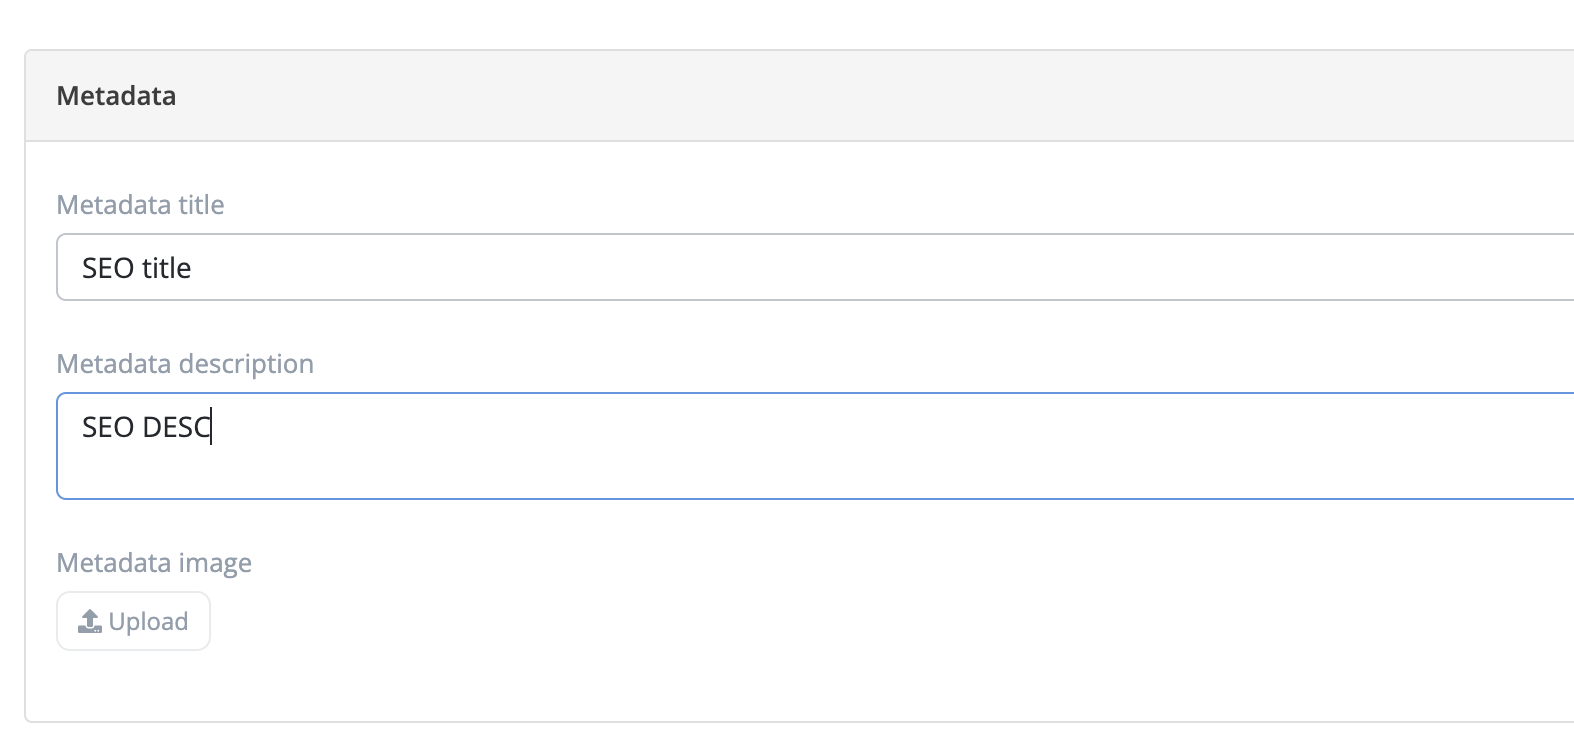Click the upload tray icon
The image size is (1574, 732).
click(x=90, y=622)
